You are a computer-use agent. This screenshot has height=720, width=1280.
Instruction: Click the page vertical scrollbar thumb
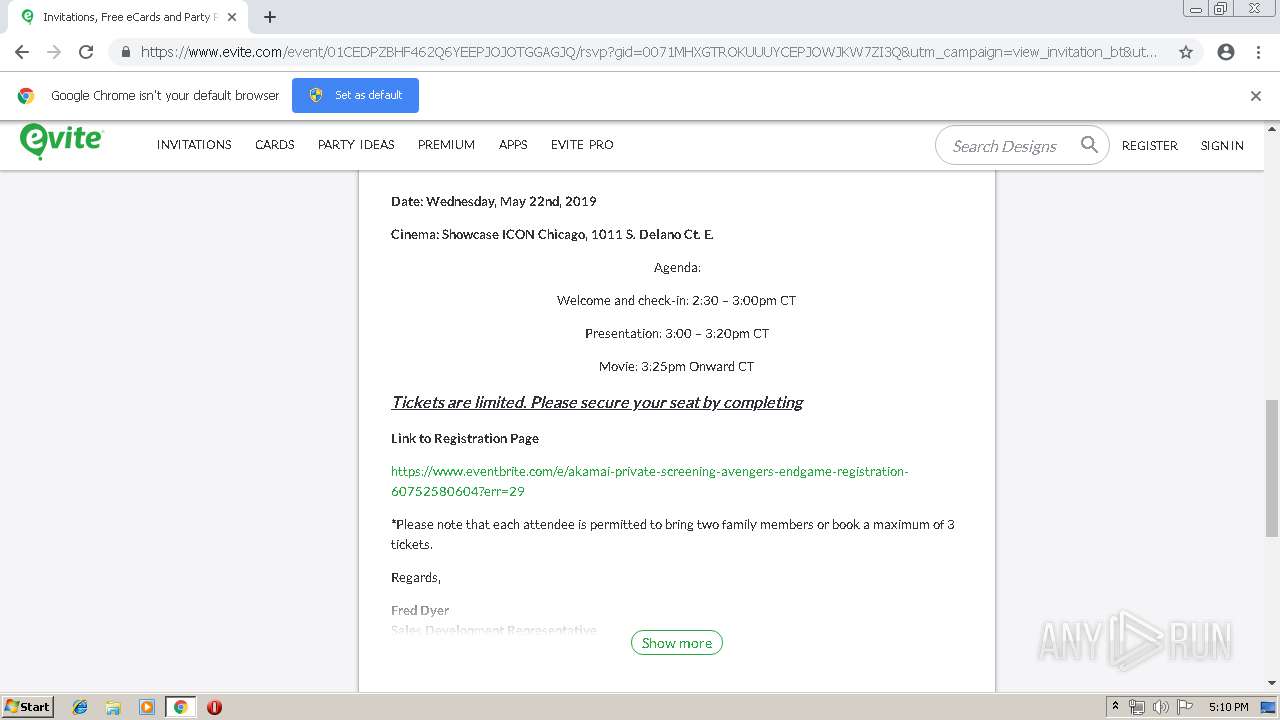[1272, 468]
